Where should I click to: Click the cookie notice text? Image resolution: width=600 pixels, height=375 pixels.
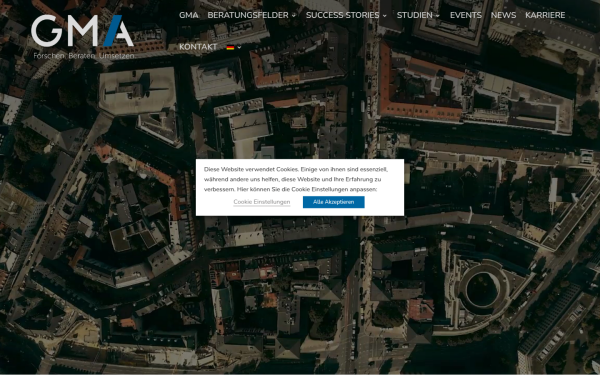tap(296, 179)
